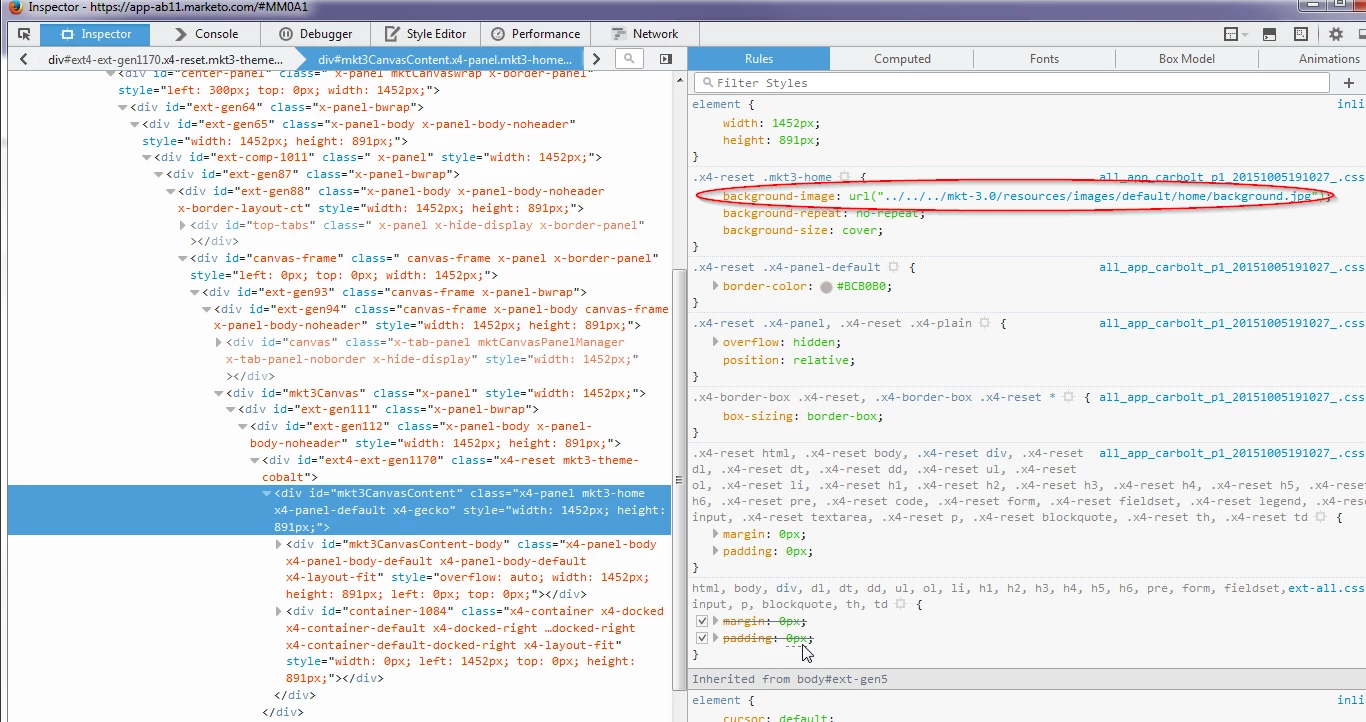The height and width of the screenshot is (722, 1366).
Task: Click the Performance gauge icon
Action: tap(498, 34)
